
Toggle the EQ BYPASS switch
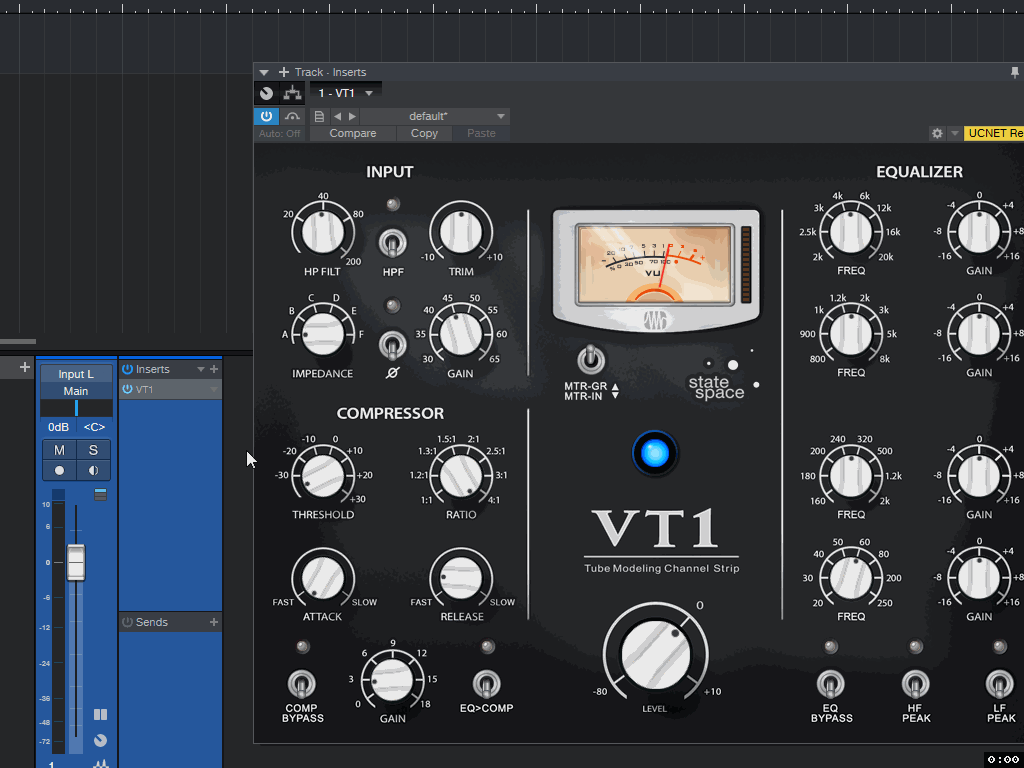click(x=831, y=684)
